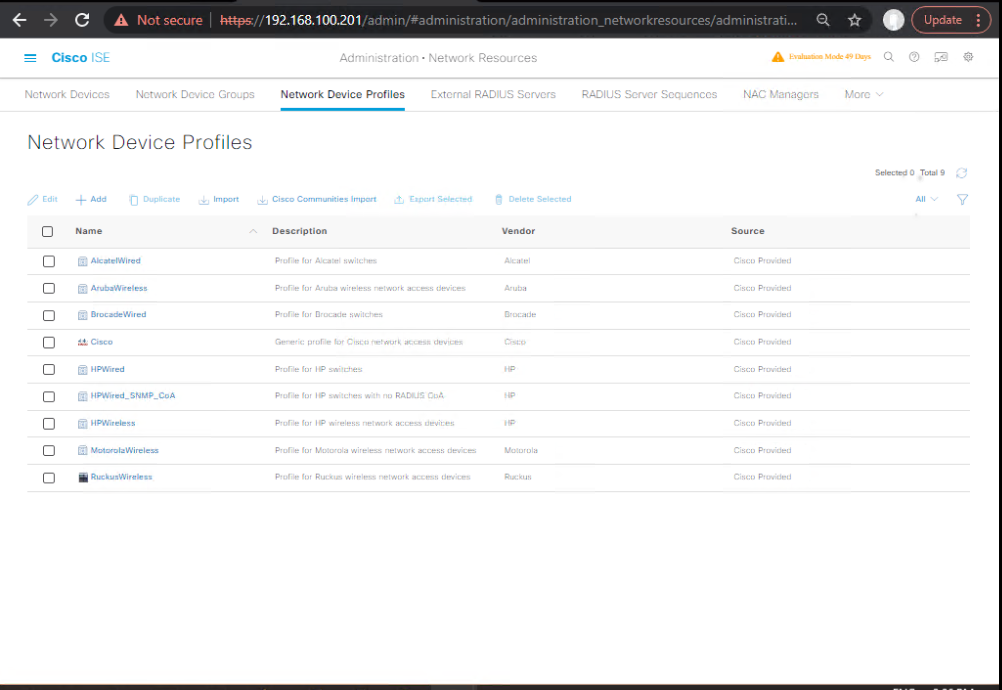The height and width of the screenshot is (690, 1002).
Task: Click the browser address bar URL
Action: (x=509, y=20)
